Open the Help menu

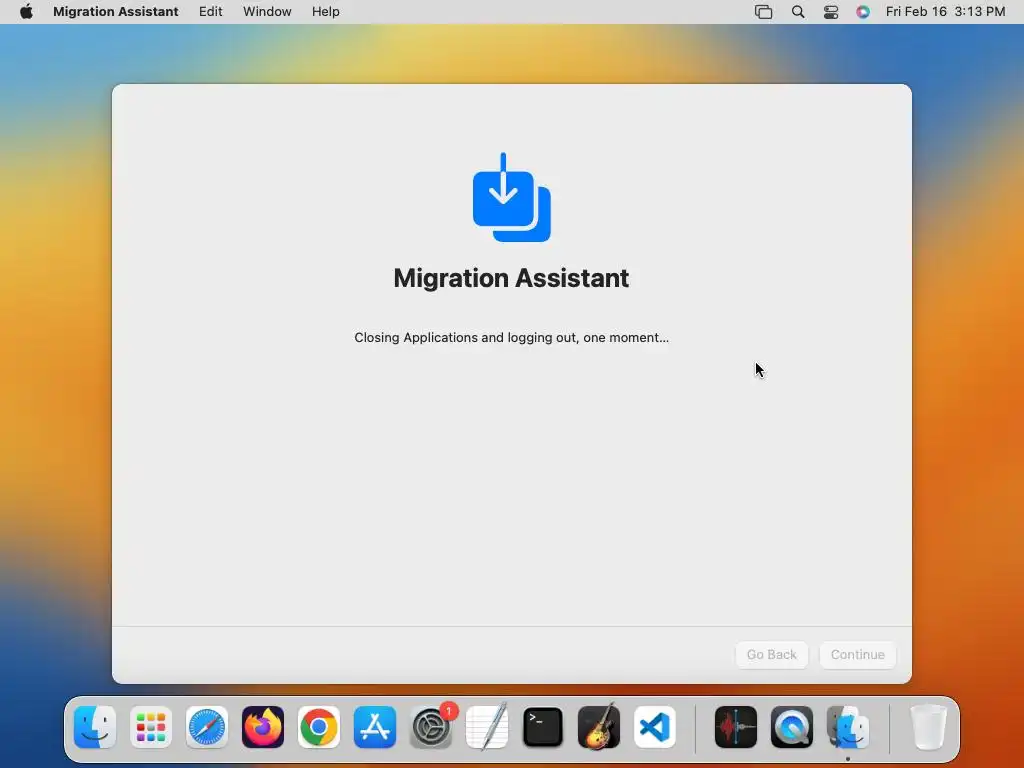[325, 12]
